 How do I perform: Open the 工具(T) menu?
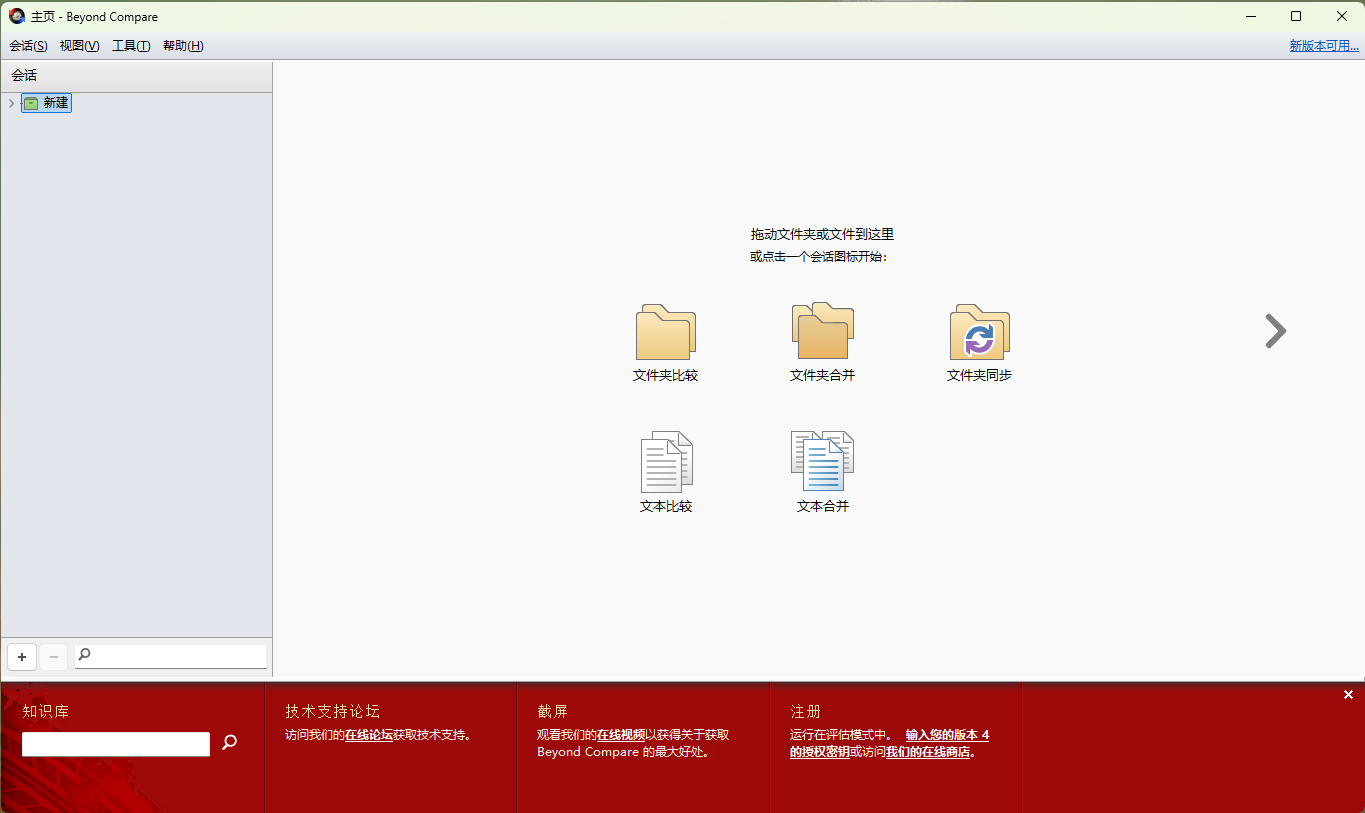131,46
